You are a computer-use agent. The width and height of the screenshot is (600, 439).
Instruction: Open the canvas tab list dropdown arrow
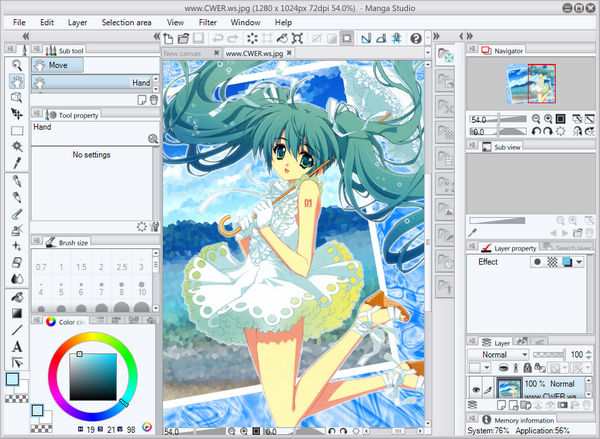(x=428, y=52)
